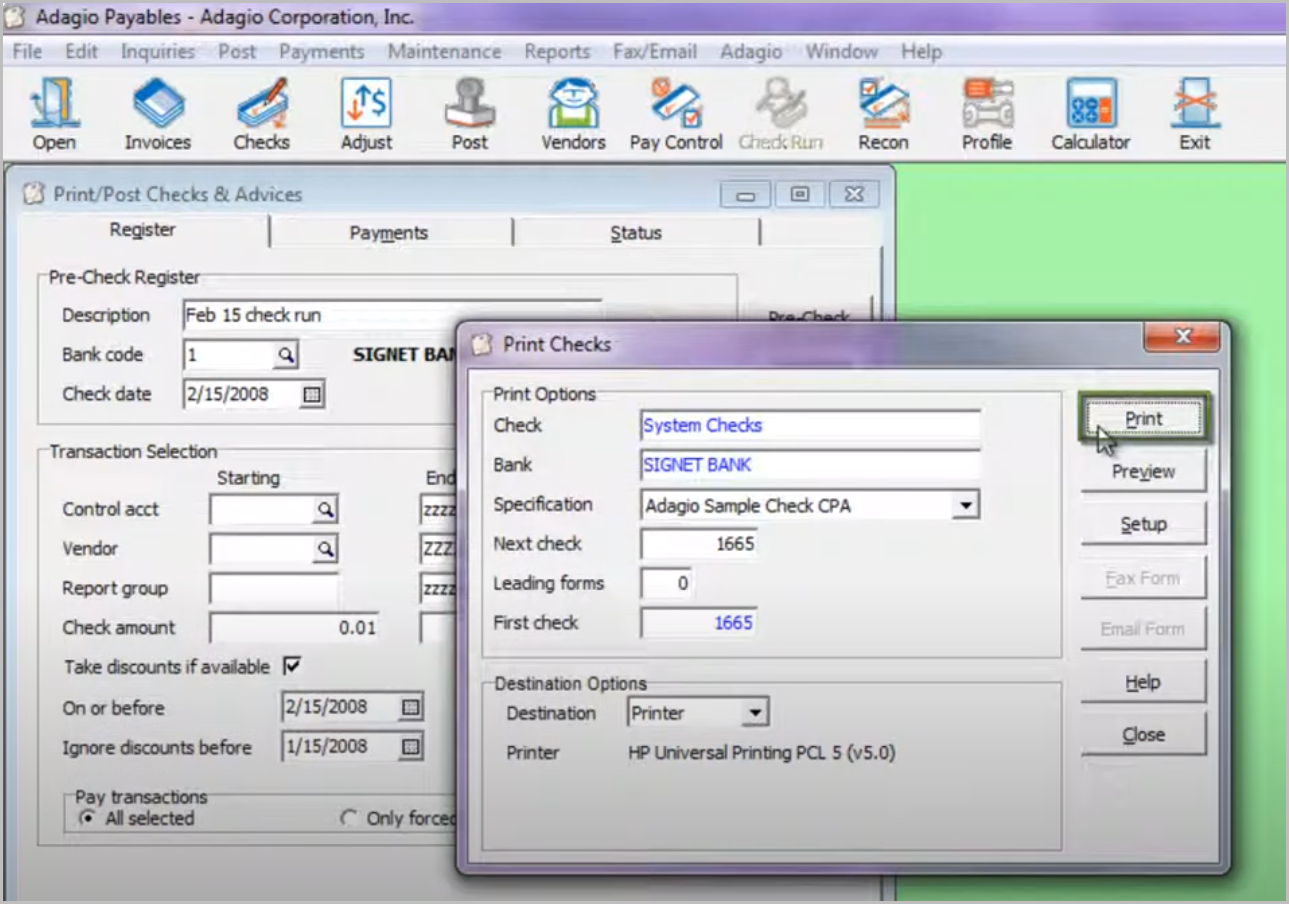1289x904 pixels.
Task: Open the Reports menu
Action: 557,51
